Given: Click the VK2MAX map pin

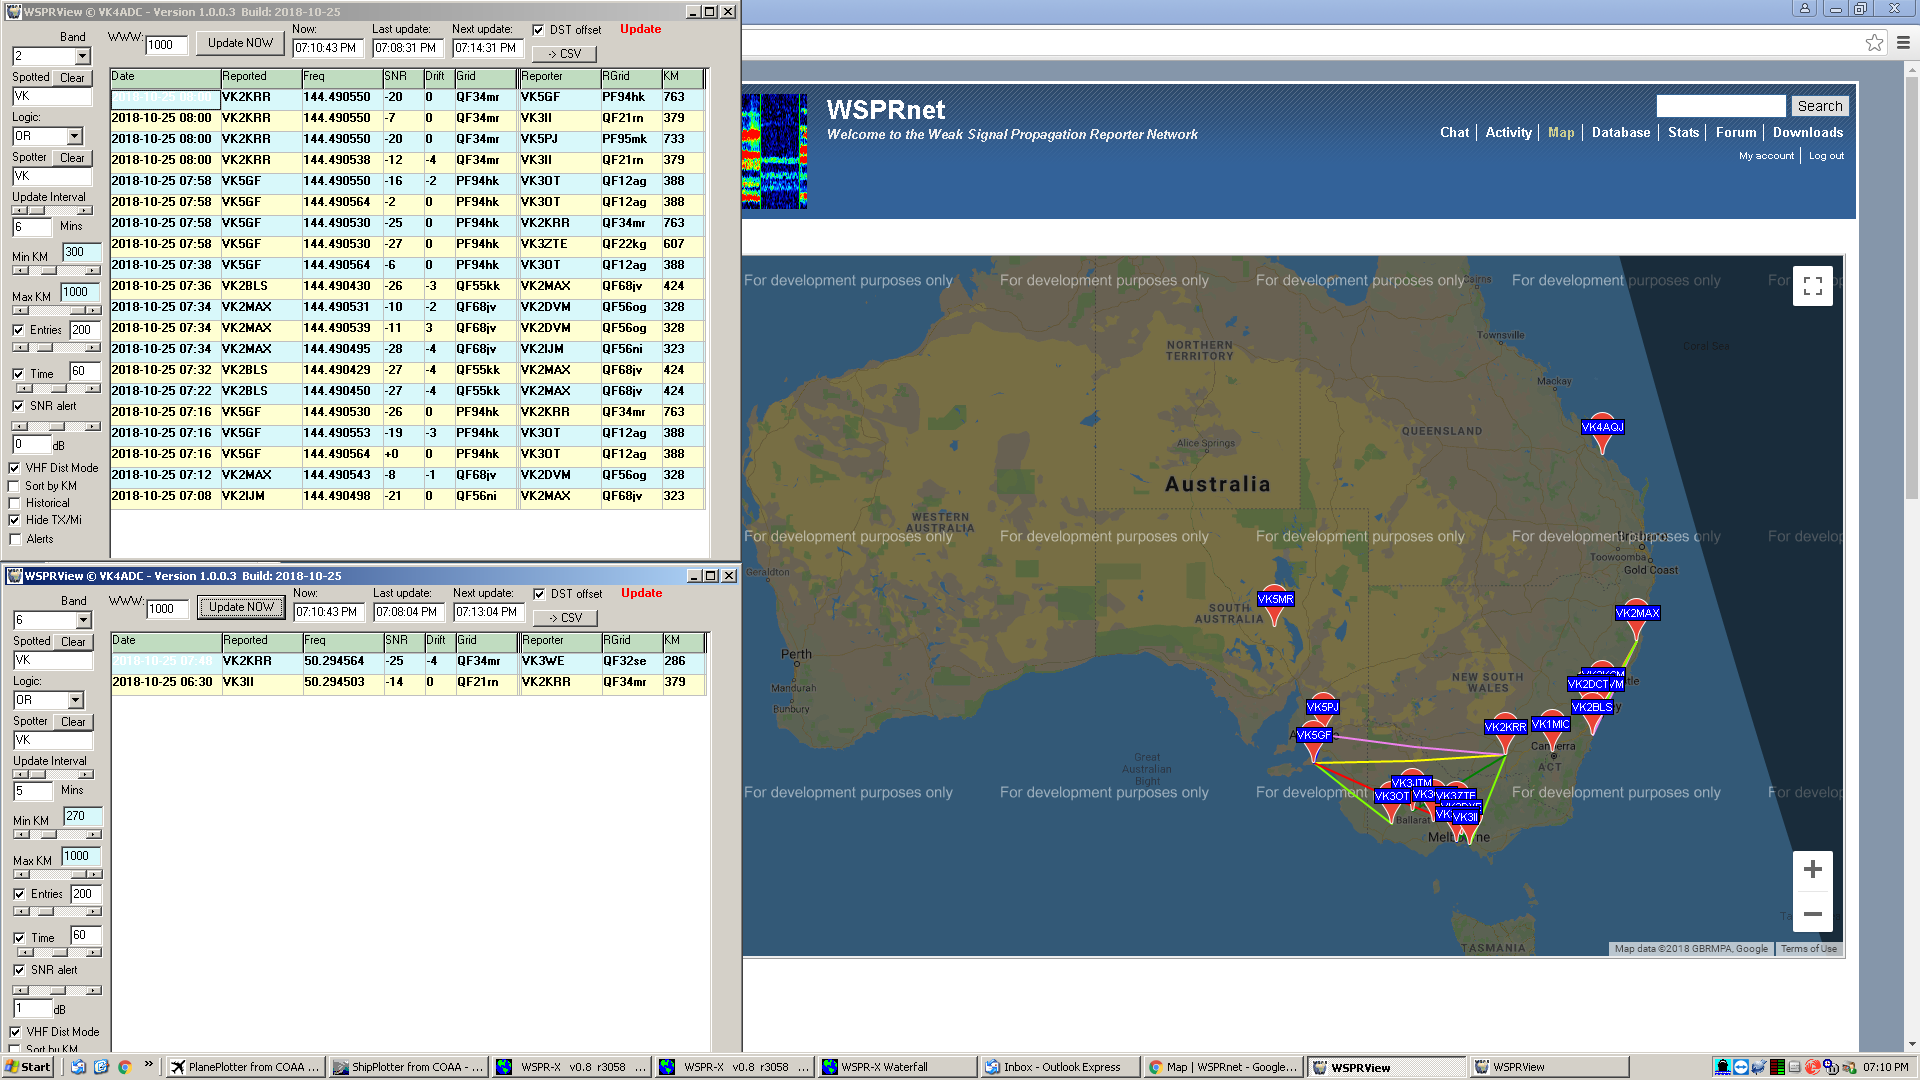Looking at the screenshot, I should coord(1636,617).
